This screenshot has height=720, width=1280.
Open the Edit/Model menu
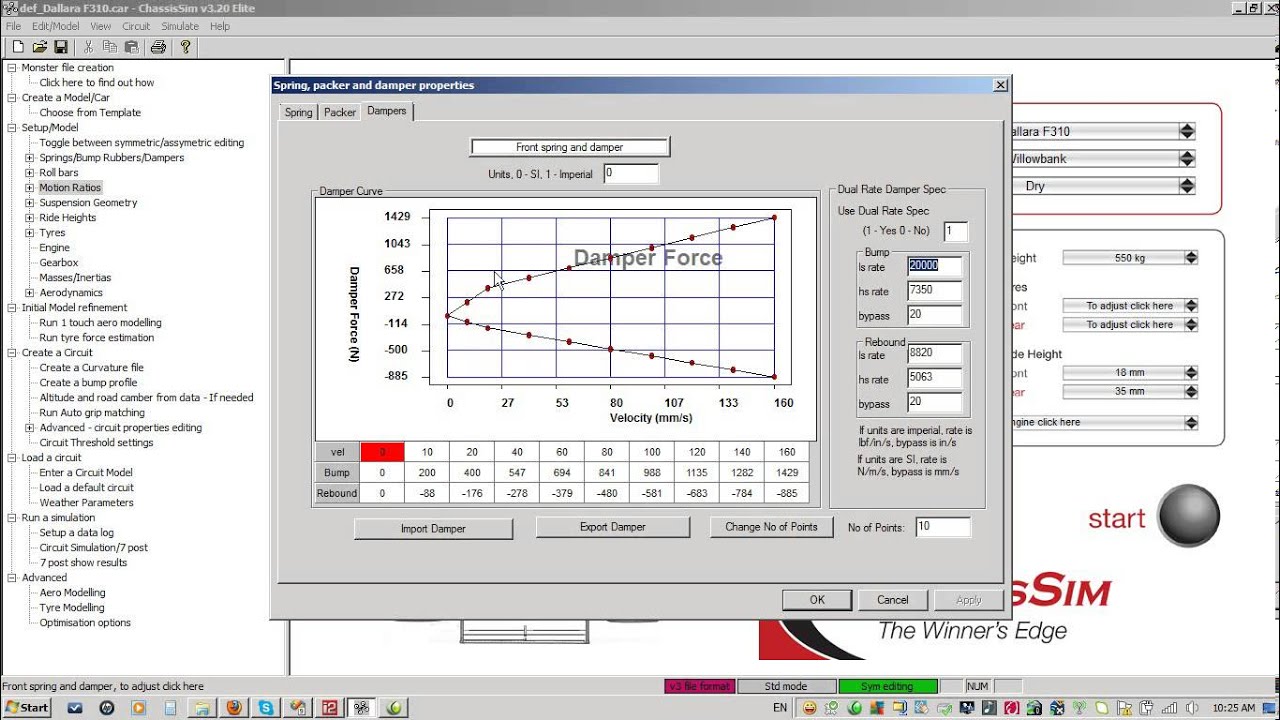(x=55, y=26)
